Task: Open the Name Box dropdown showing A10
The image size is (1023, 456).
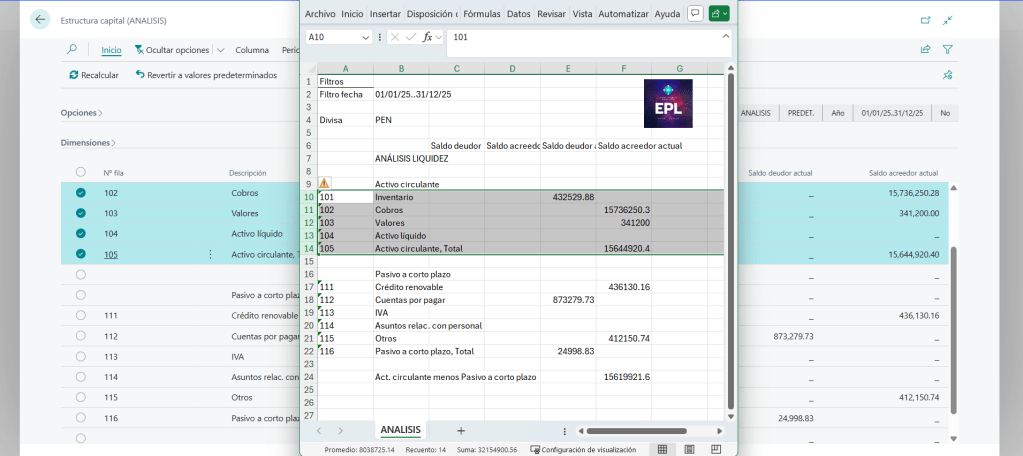Action: pyautogui.click(x=365, y=37)
